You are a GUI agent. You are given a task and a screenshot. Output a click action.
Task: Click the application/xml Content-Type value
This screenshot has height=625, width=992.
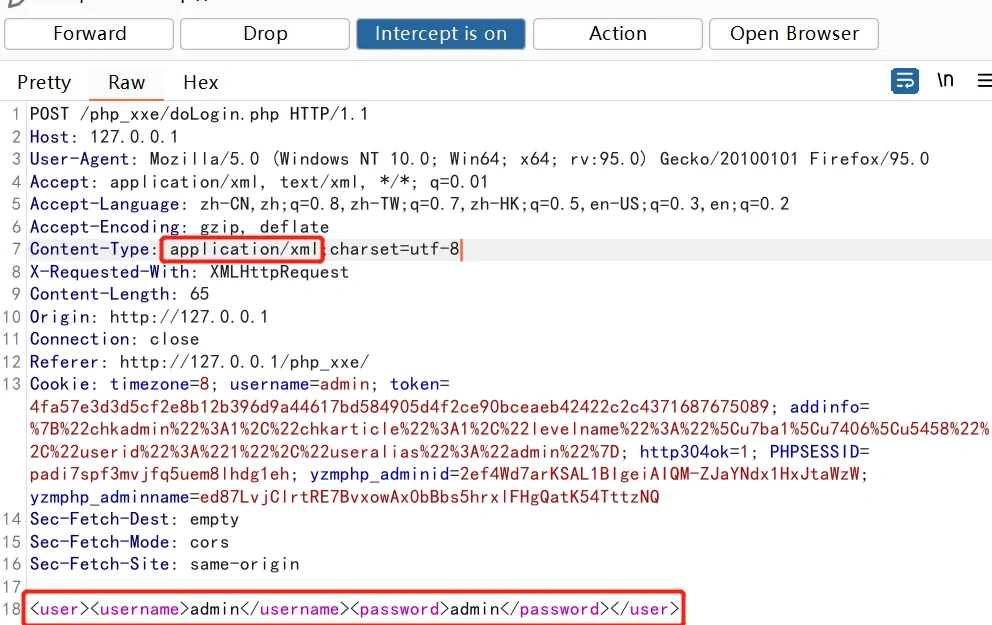tap(244, 249)
